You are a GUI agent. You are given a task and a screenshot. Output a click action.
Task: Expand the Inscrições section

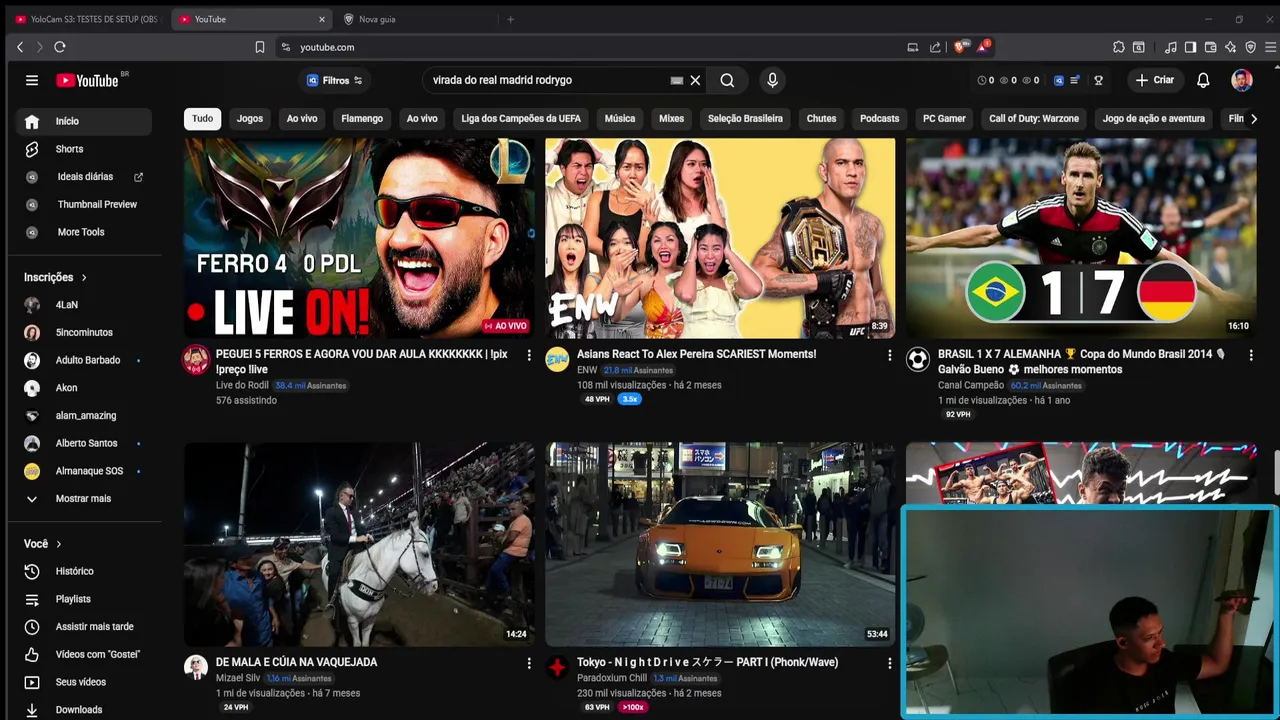(56, 277)
